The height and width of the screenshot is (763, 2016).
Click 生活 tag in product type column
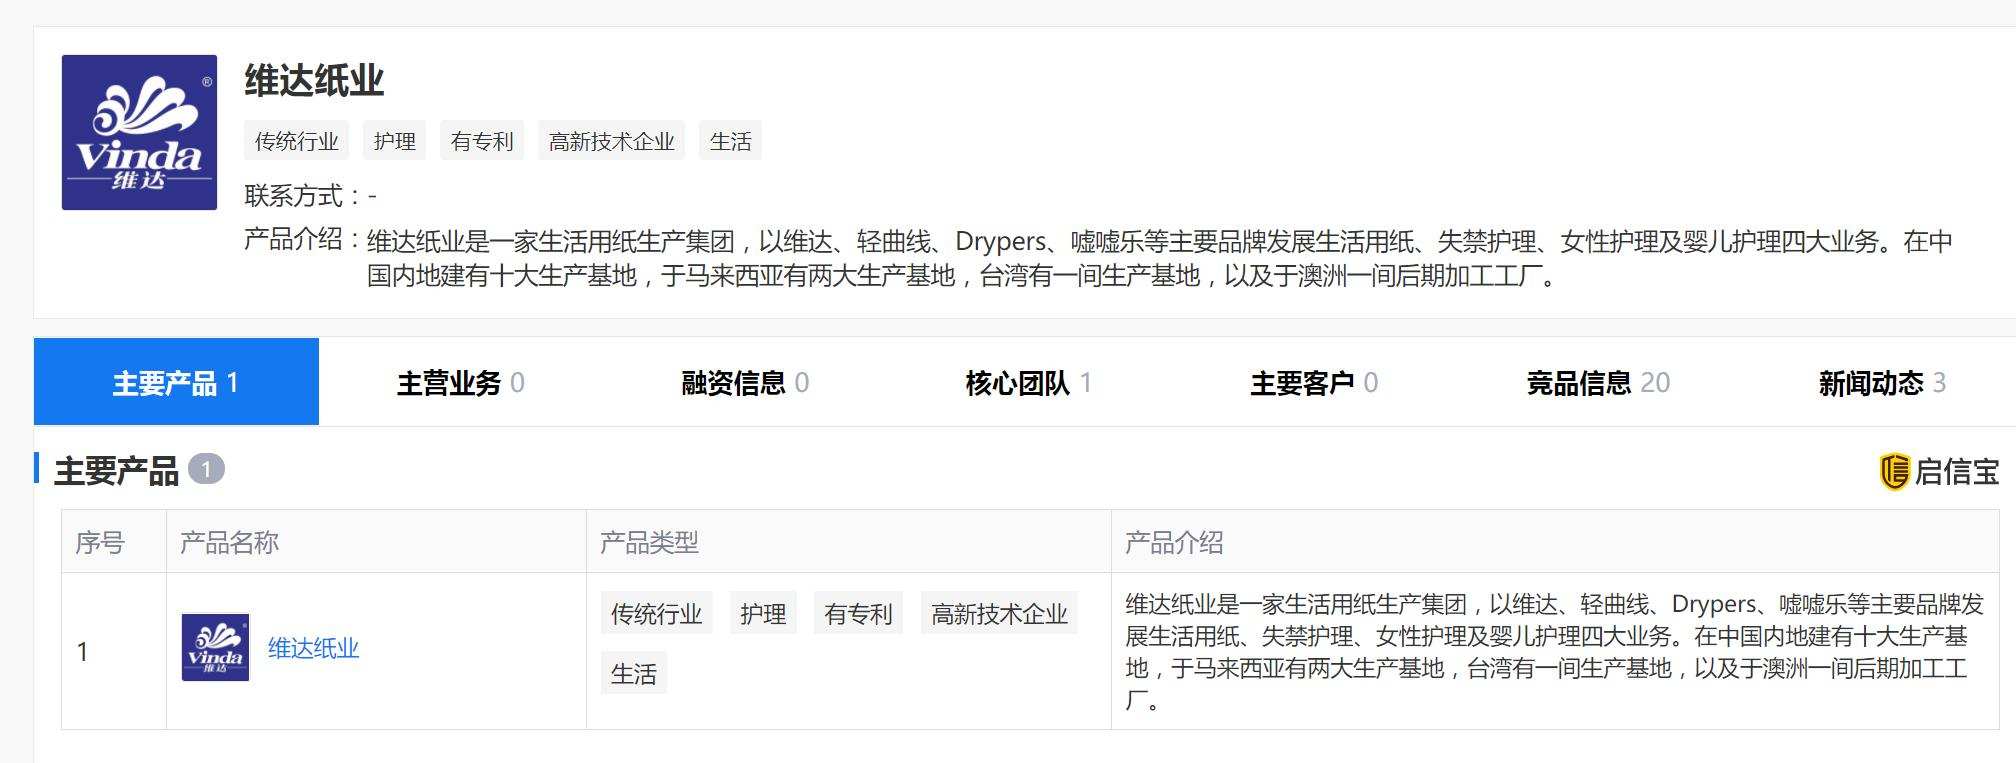pyautogui.click(x=633, y=673)
